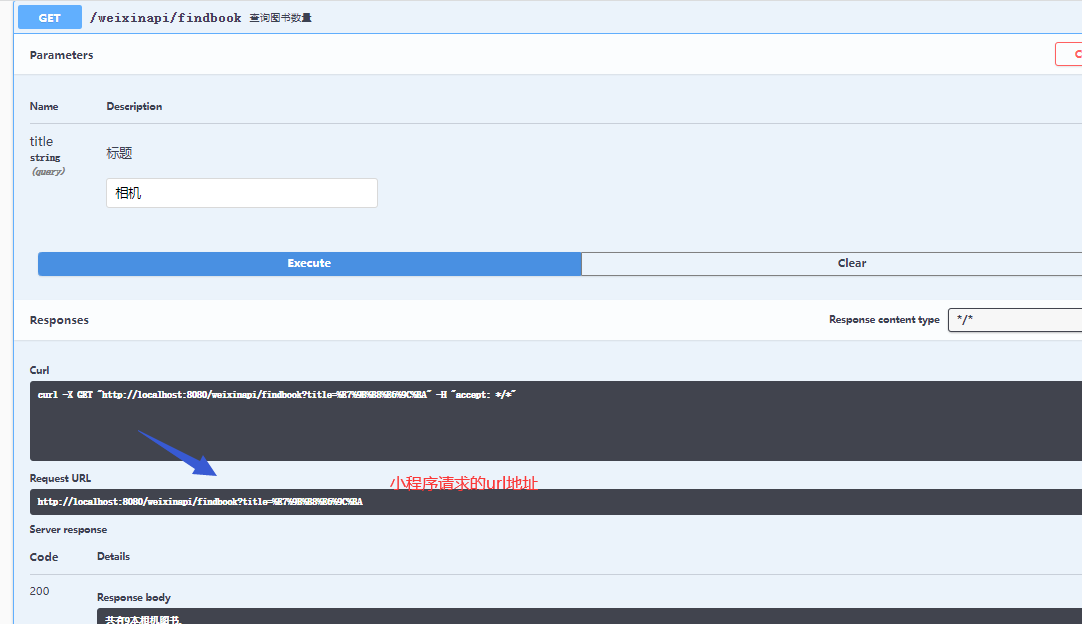The width and height of the screenshot is (1082, 624).
Task: Click the Response body label
Action: (x=134, y=597)
